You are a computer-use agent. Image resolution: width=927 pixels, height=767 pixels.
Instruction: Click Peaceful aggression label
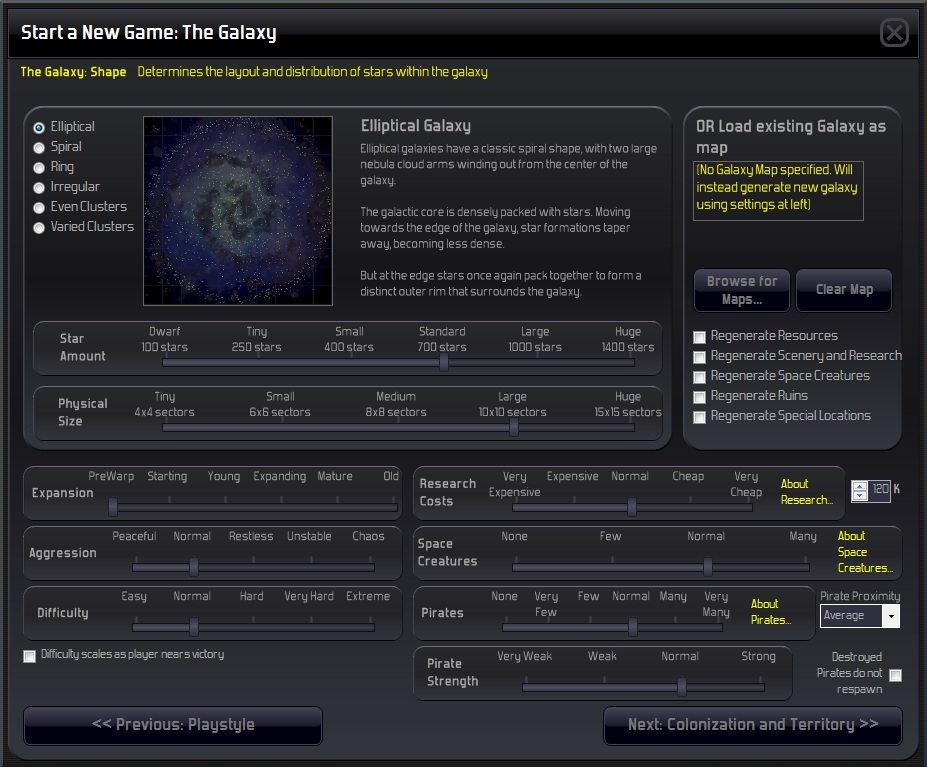[134, 536]
